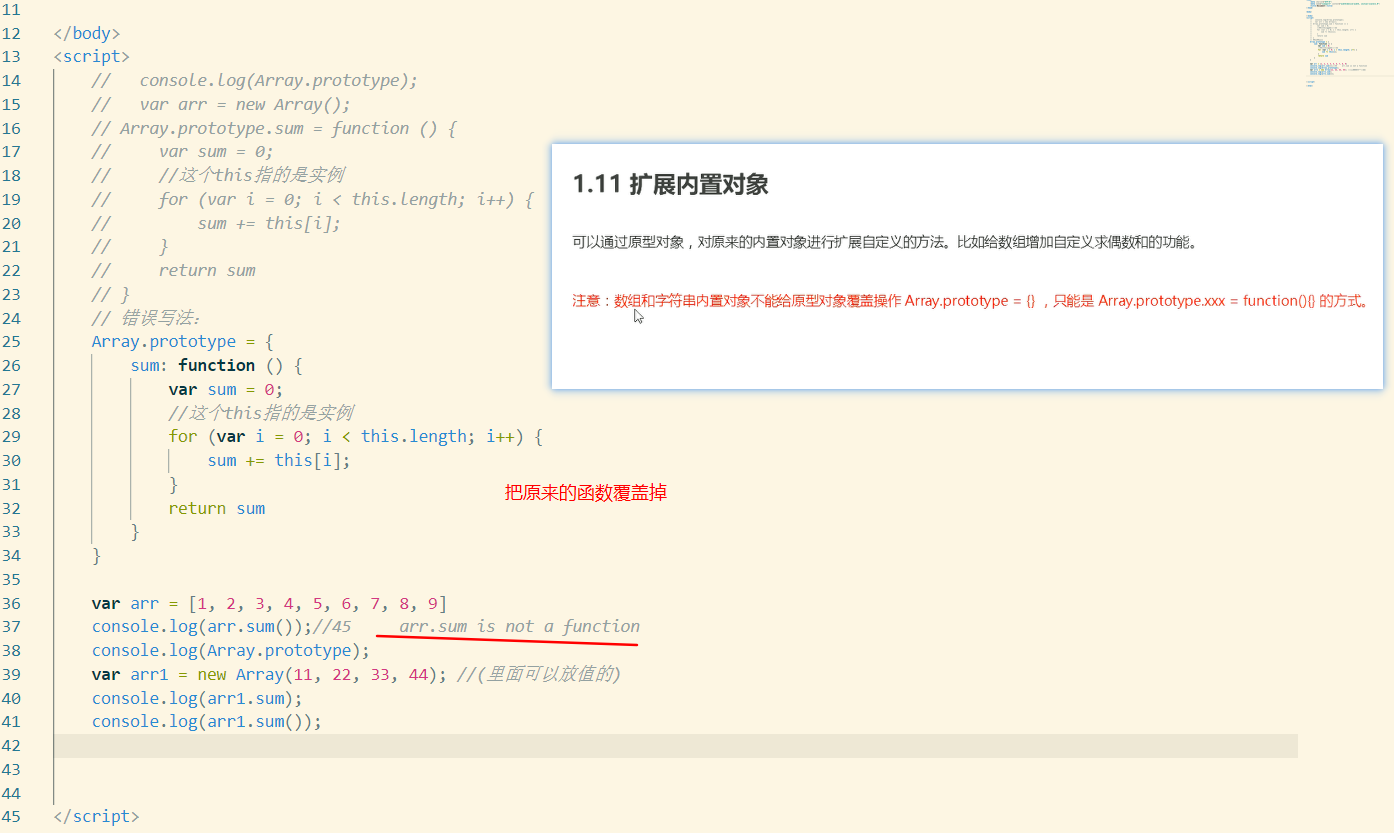This screenshot has height=833, width=1394.
Task: Click line number 25 in gutter
Action: click(x=11, y=342)
